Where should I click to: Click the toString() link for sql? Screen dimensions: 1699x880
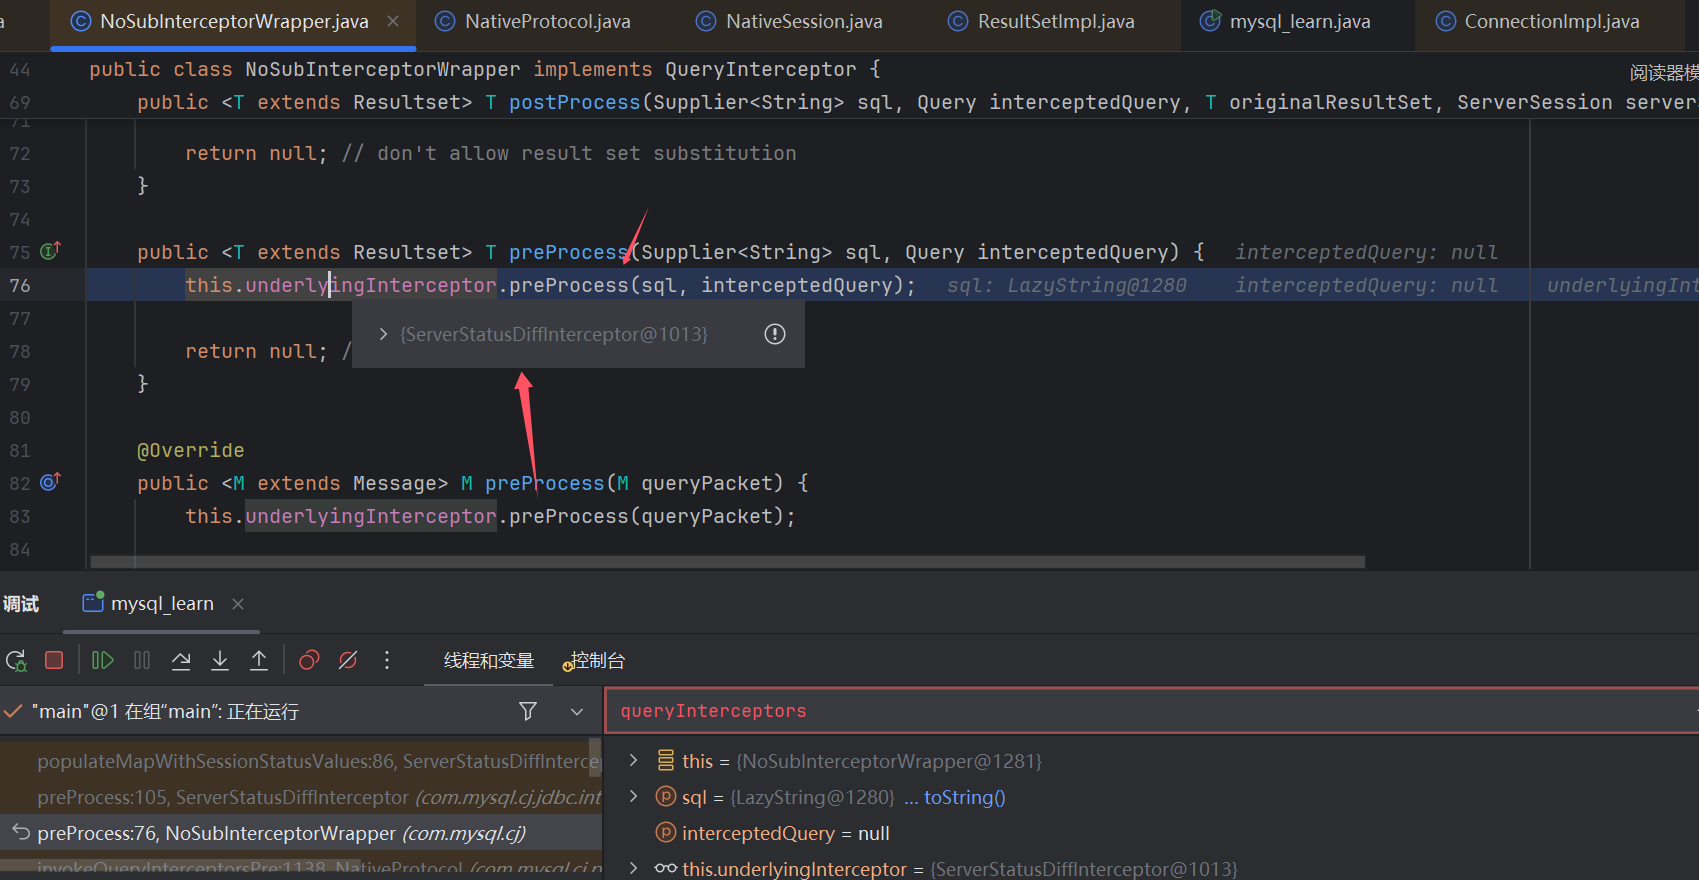coord(964,797)
